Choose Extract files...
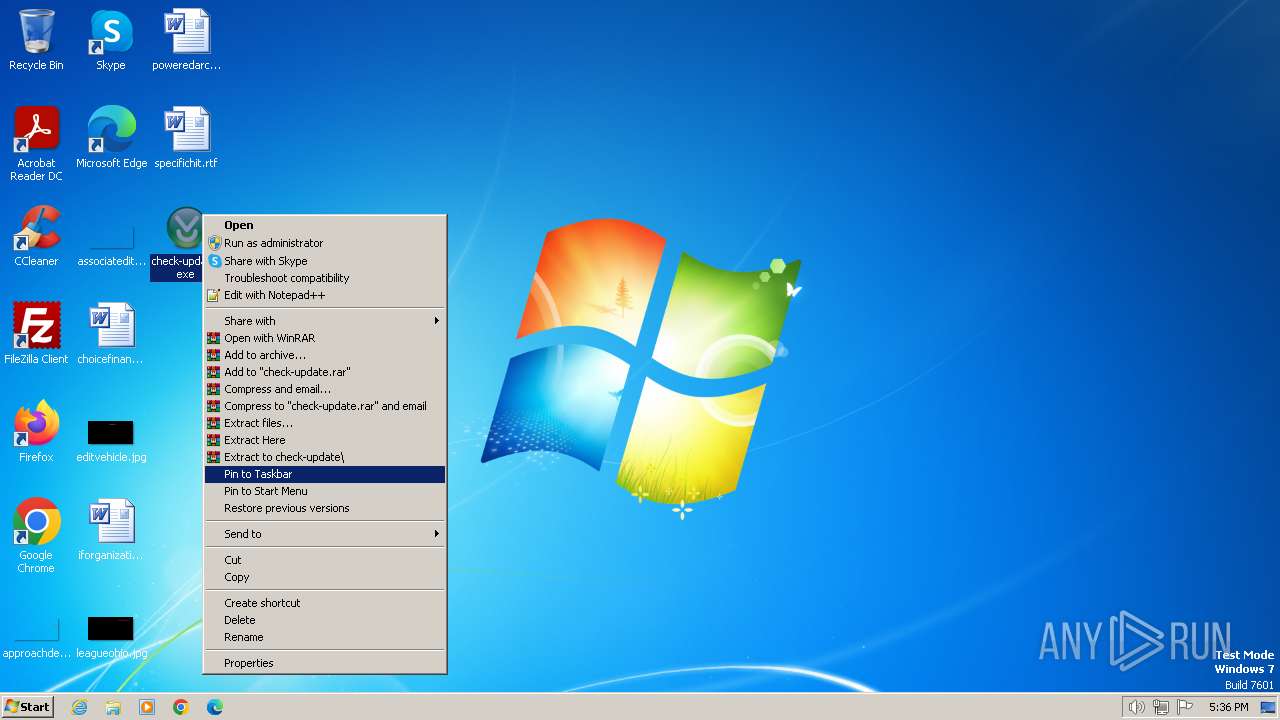This screenshot has width=1280, height=720. click(x=325, y=423)
